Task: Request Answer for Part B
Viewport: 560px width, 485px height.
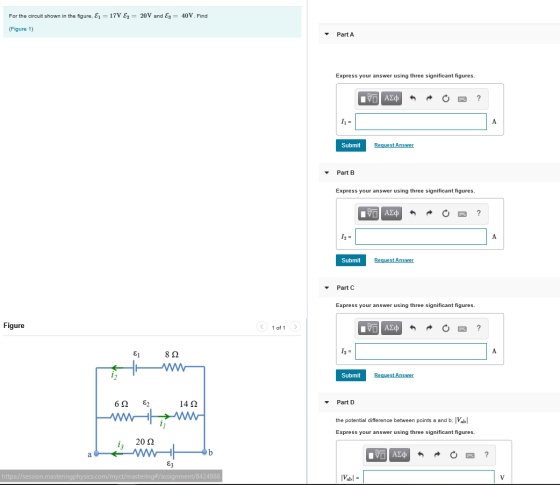Action: (394, 260)
